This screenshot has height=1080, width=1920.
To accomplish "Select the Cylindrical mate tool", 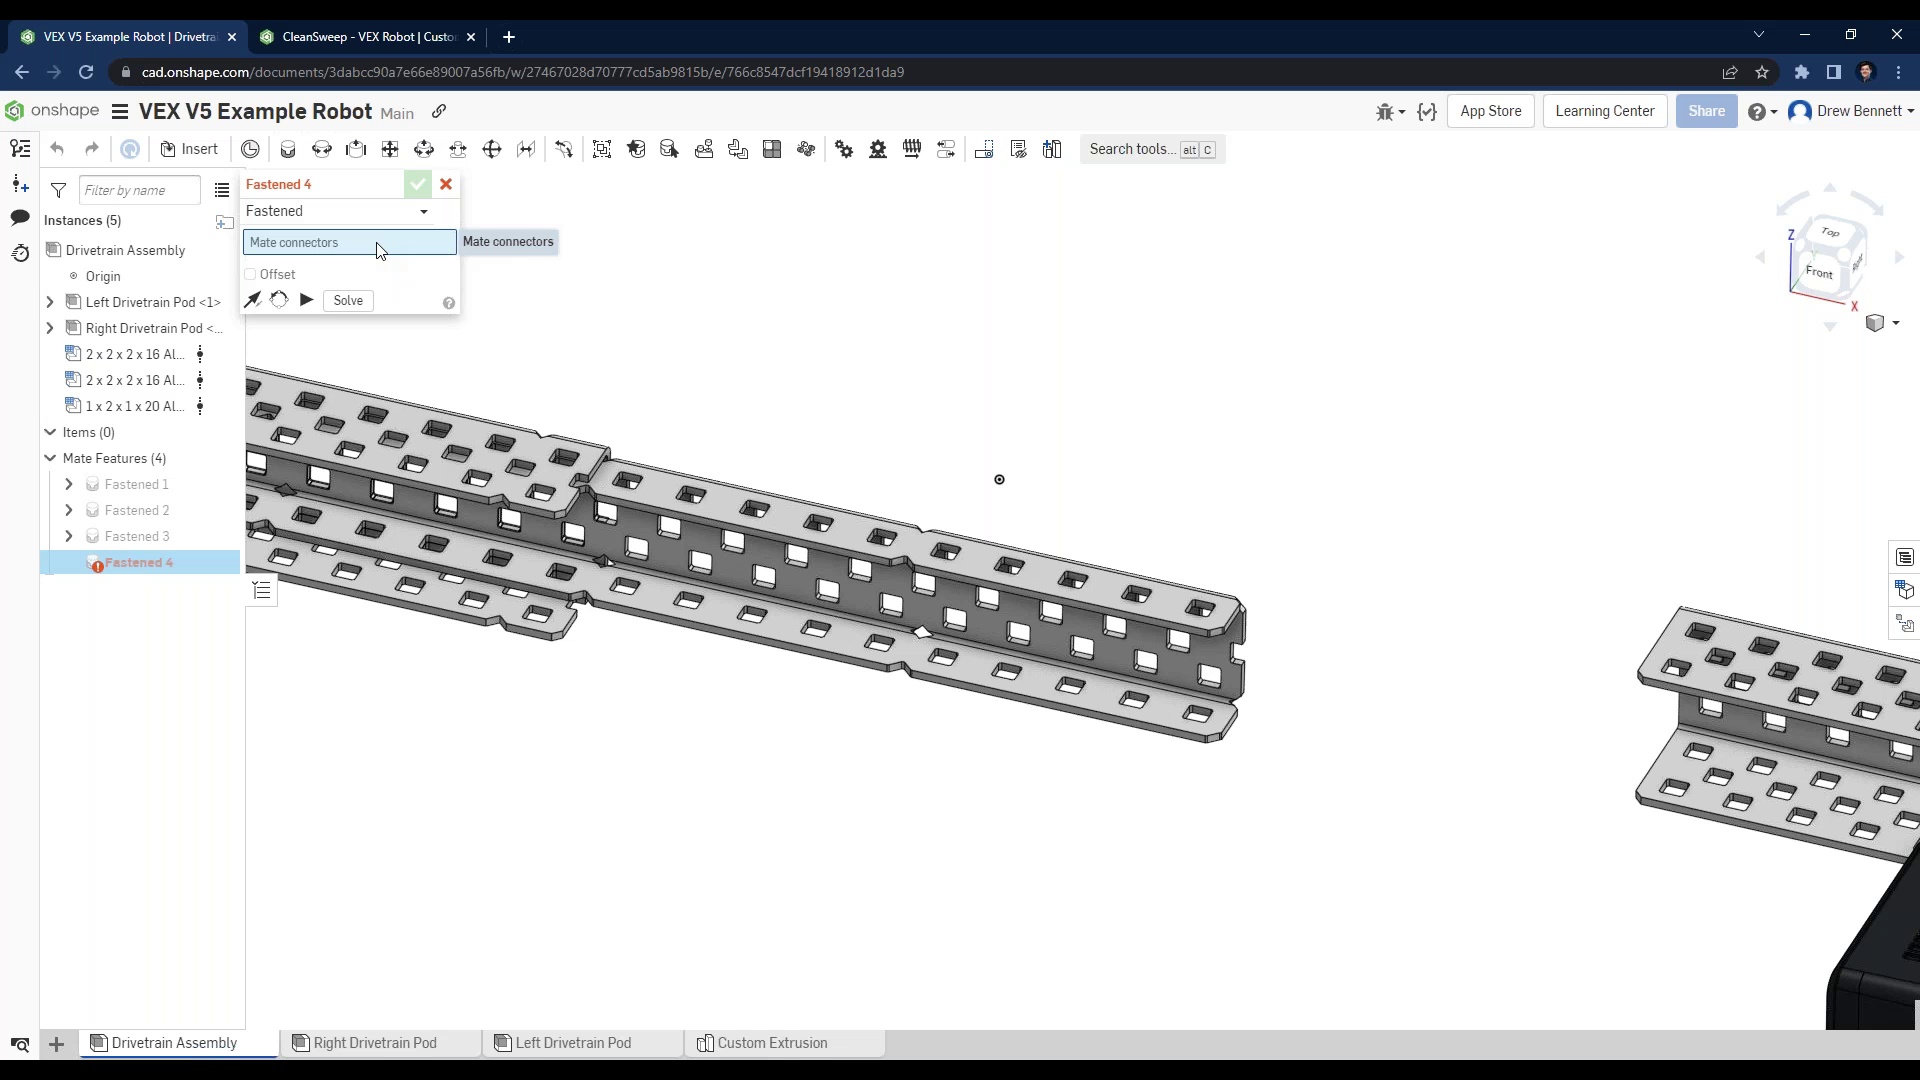I will [424, 149].
